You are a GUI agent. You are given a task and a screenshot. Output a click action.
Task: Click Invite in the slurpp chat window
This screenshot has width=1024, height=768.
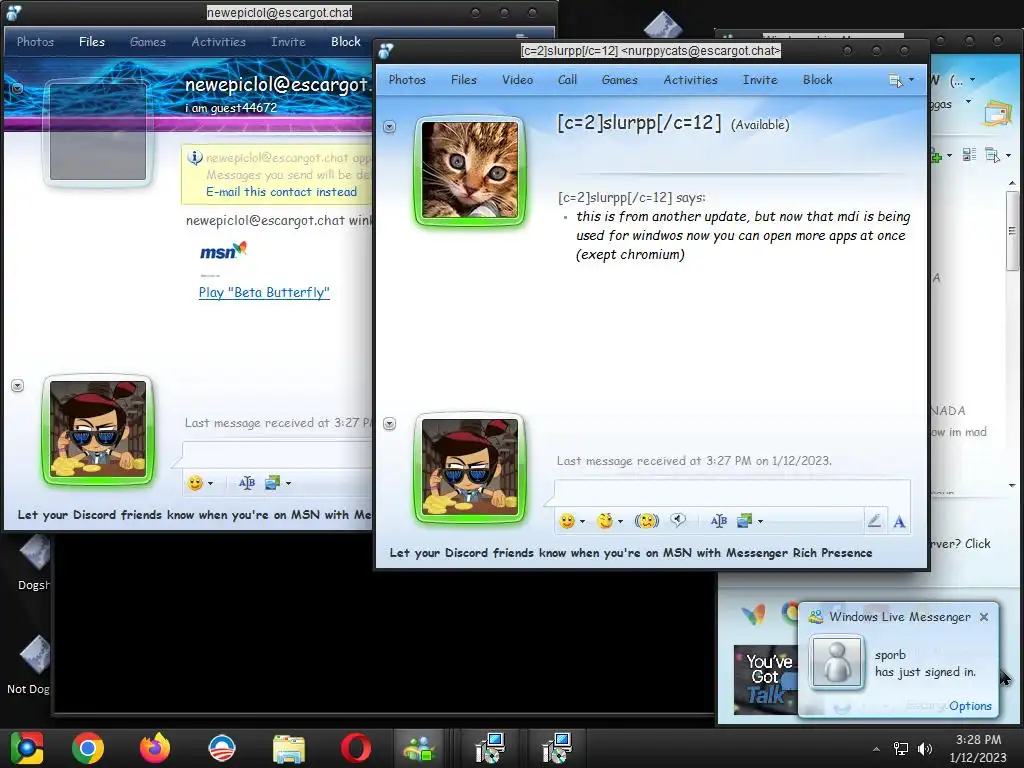[x=760, y=80]
